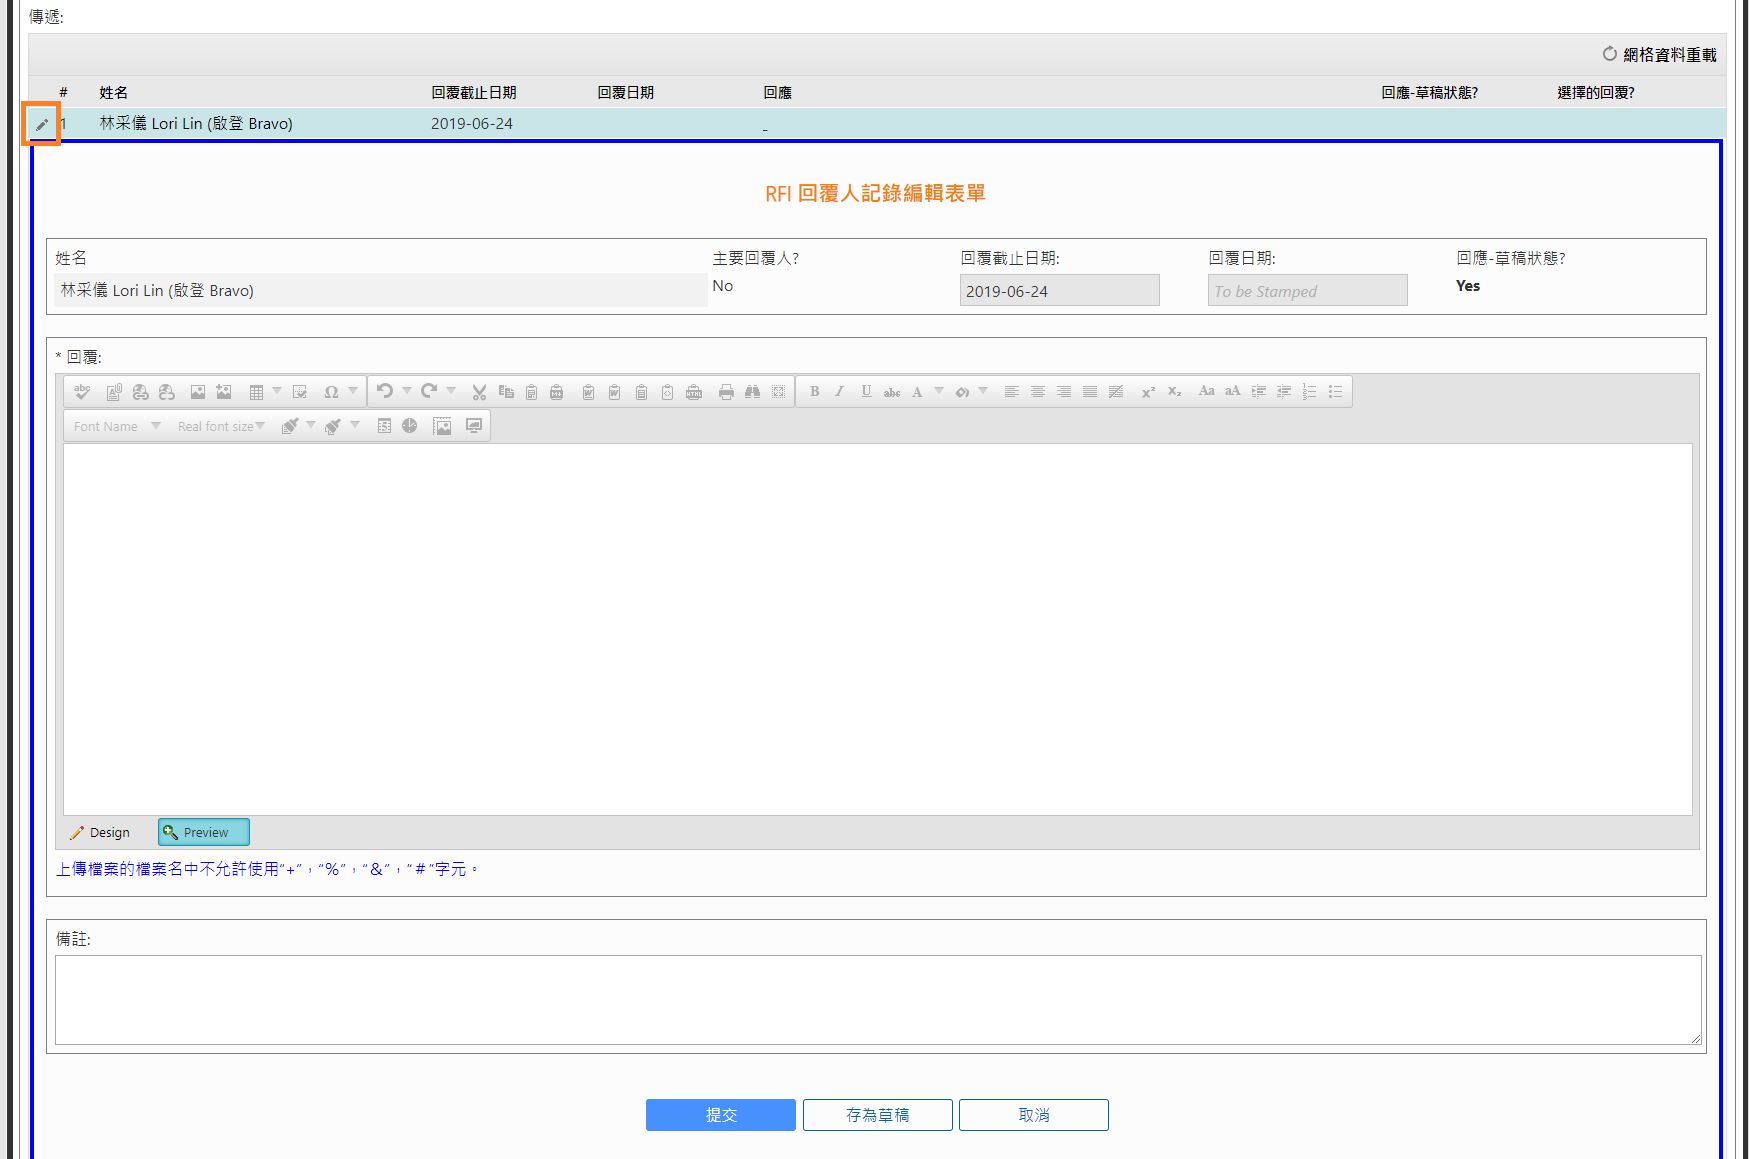Viewport: 1759px width, 1159px height.
Task: Click the pencil edit icon for row 1
Action: pyautogui.click(x=42, y=125)
